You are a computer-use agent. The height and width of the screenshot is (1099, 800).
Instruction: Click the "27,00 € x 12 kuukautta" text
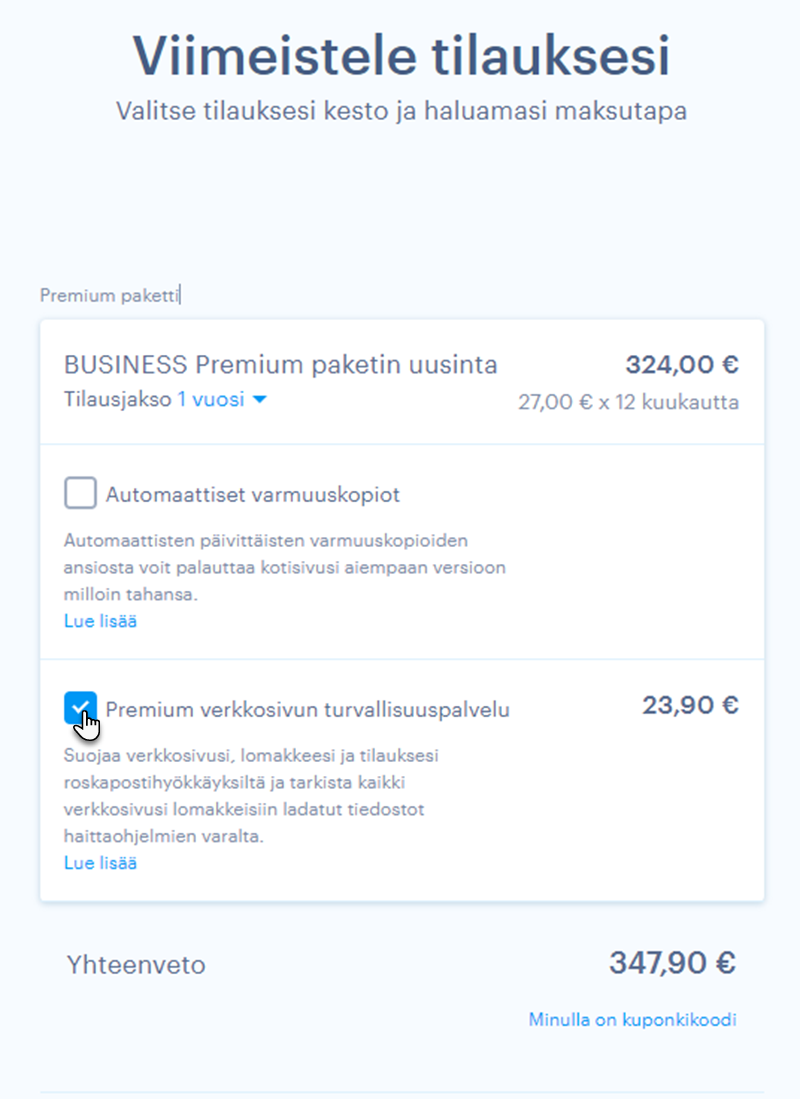[628, 403]
